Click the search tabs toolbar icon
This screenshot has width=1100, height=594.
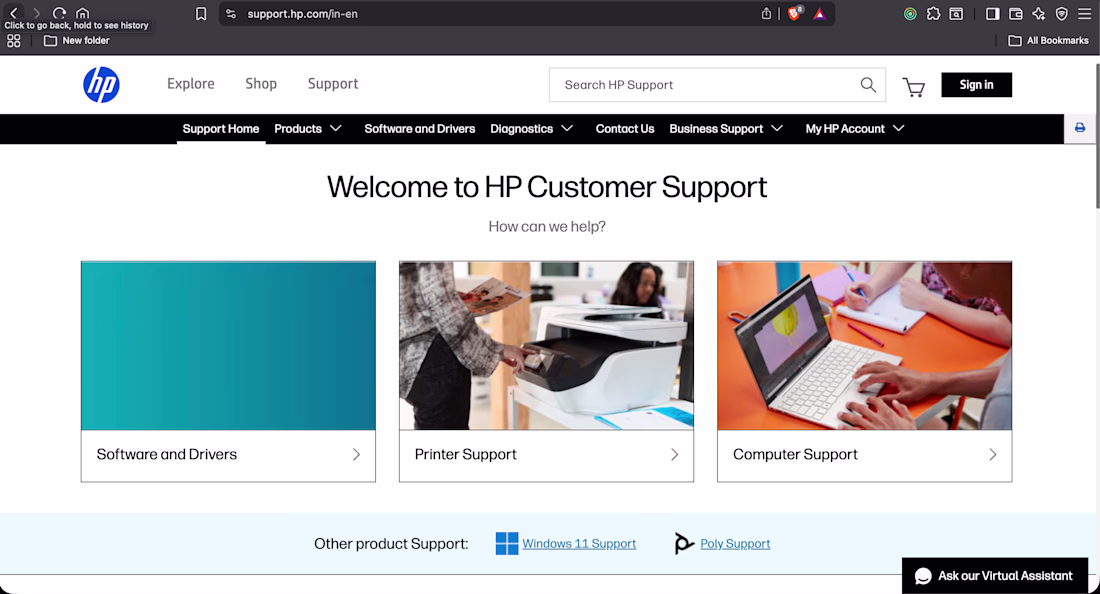click(956, 13)
